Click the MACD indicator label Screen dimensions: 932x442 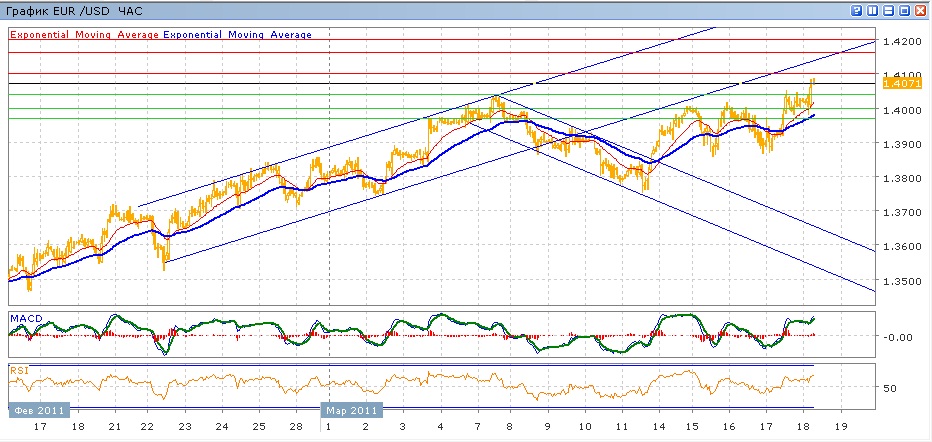coord(25,318)
